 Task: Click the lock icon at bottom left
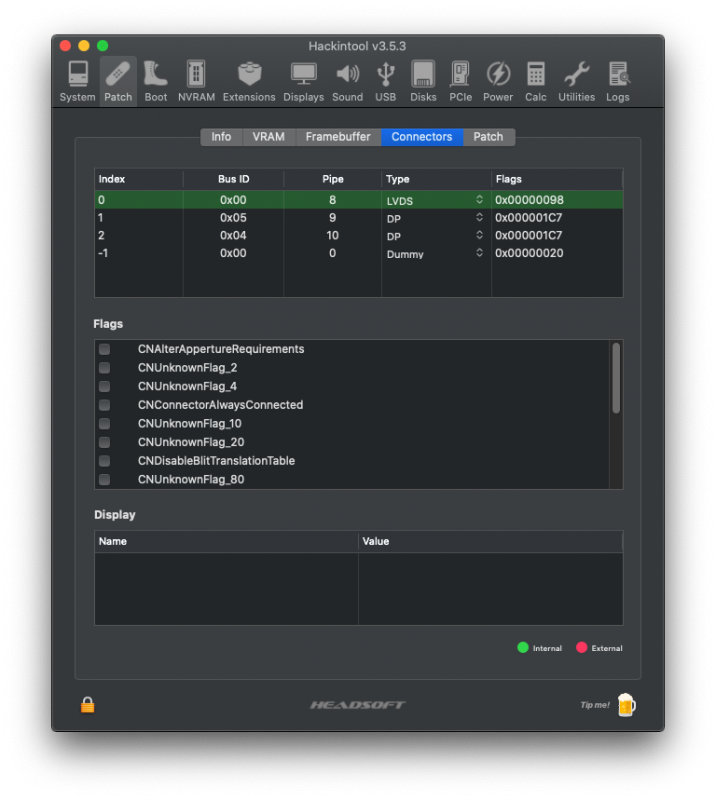tap(88, 705)
